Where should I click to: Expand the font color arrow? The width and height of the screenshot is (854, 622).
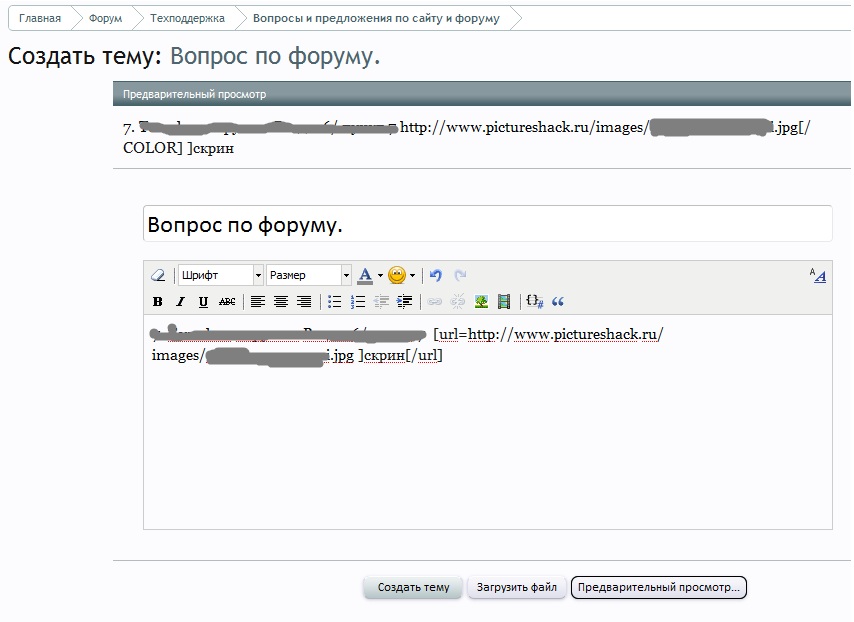point(380,275)
